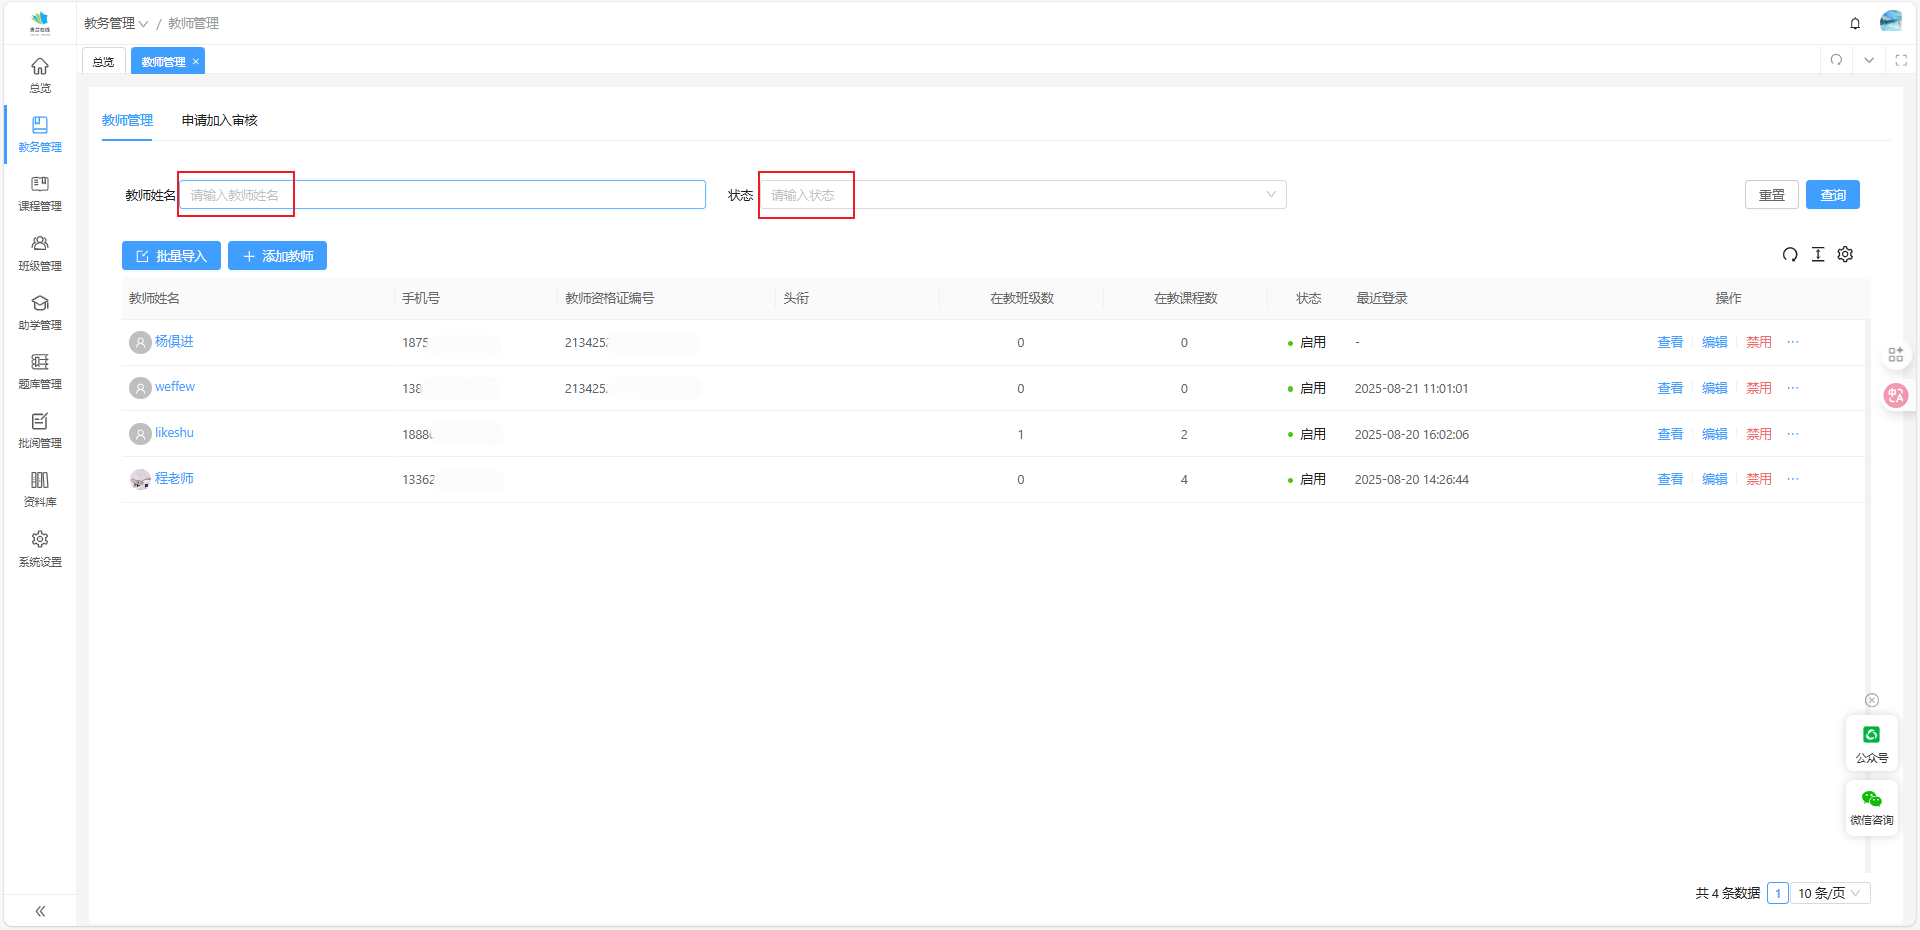Expand the 状态 filter dropdown

click(x=1022, y=195)
